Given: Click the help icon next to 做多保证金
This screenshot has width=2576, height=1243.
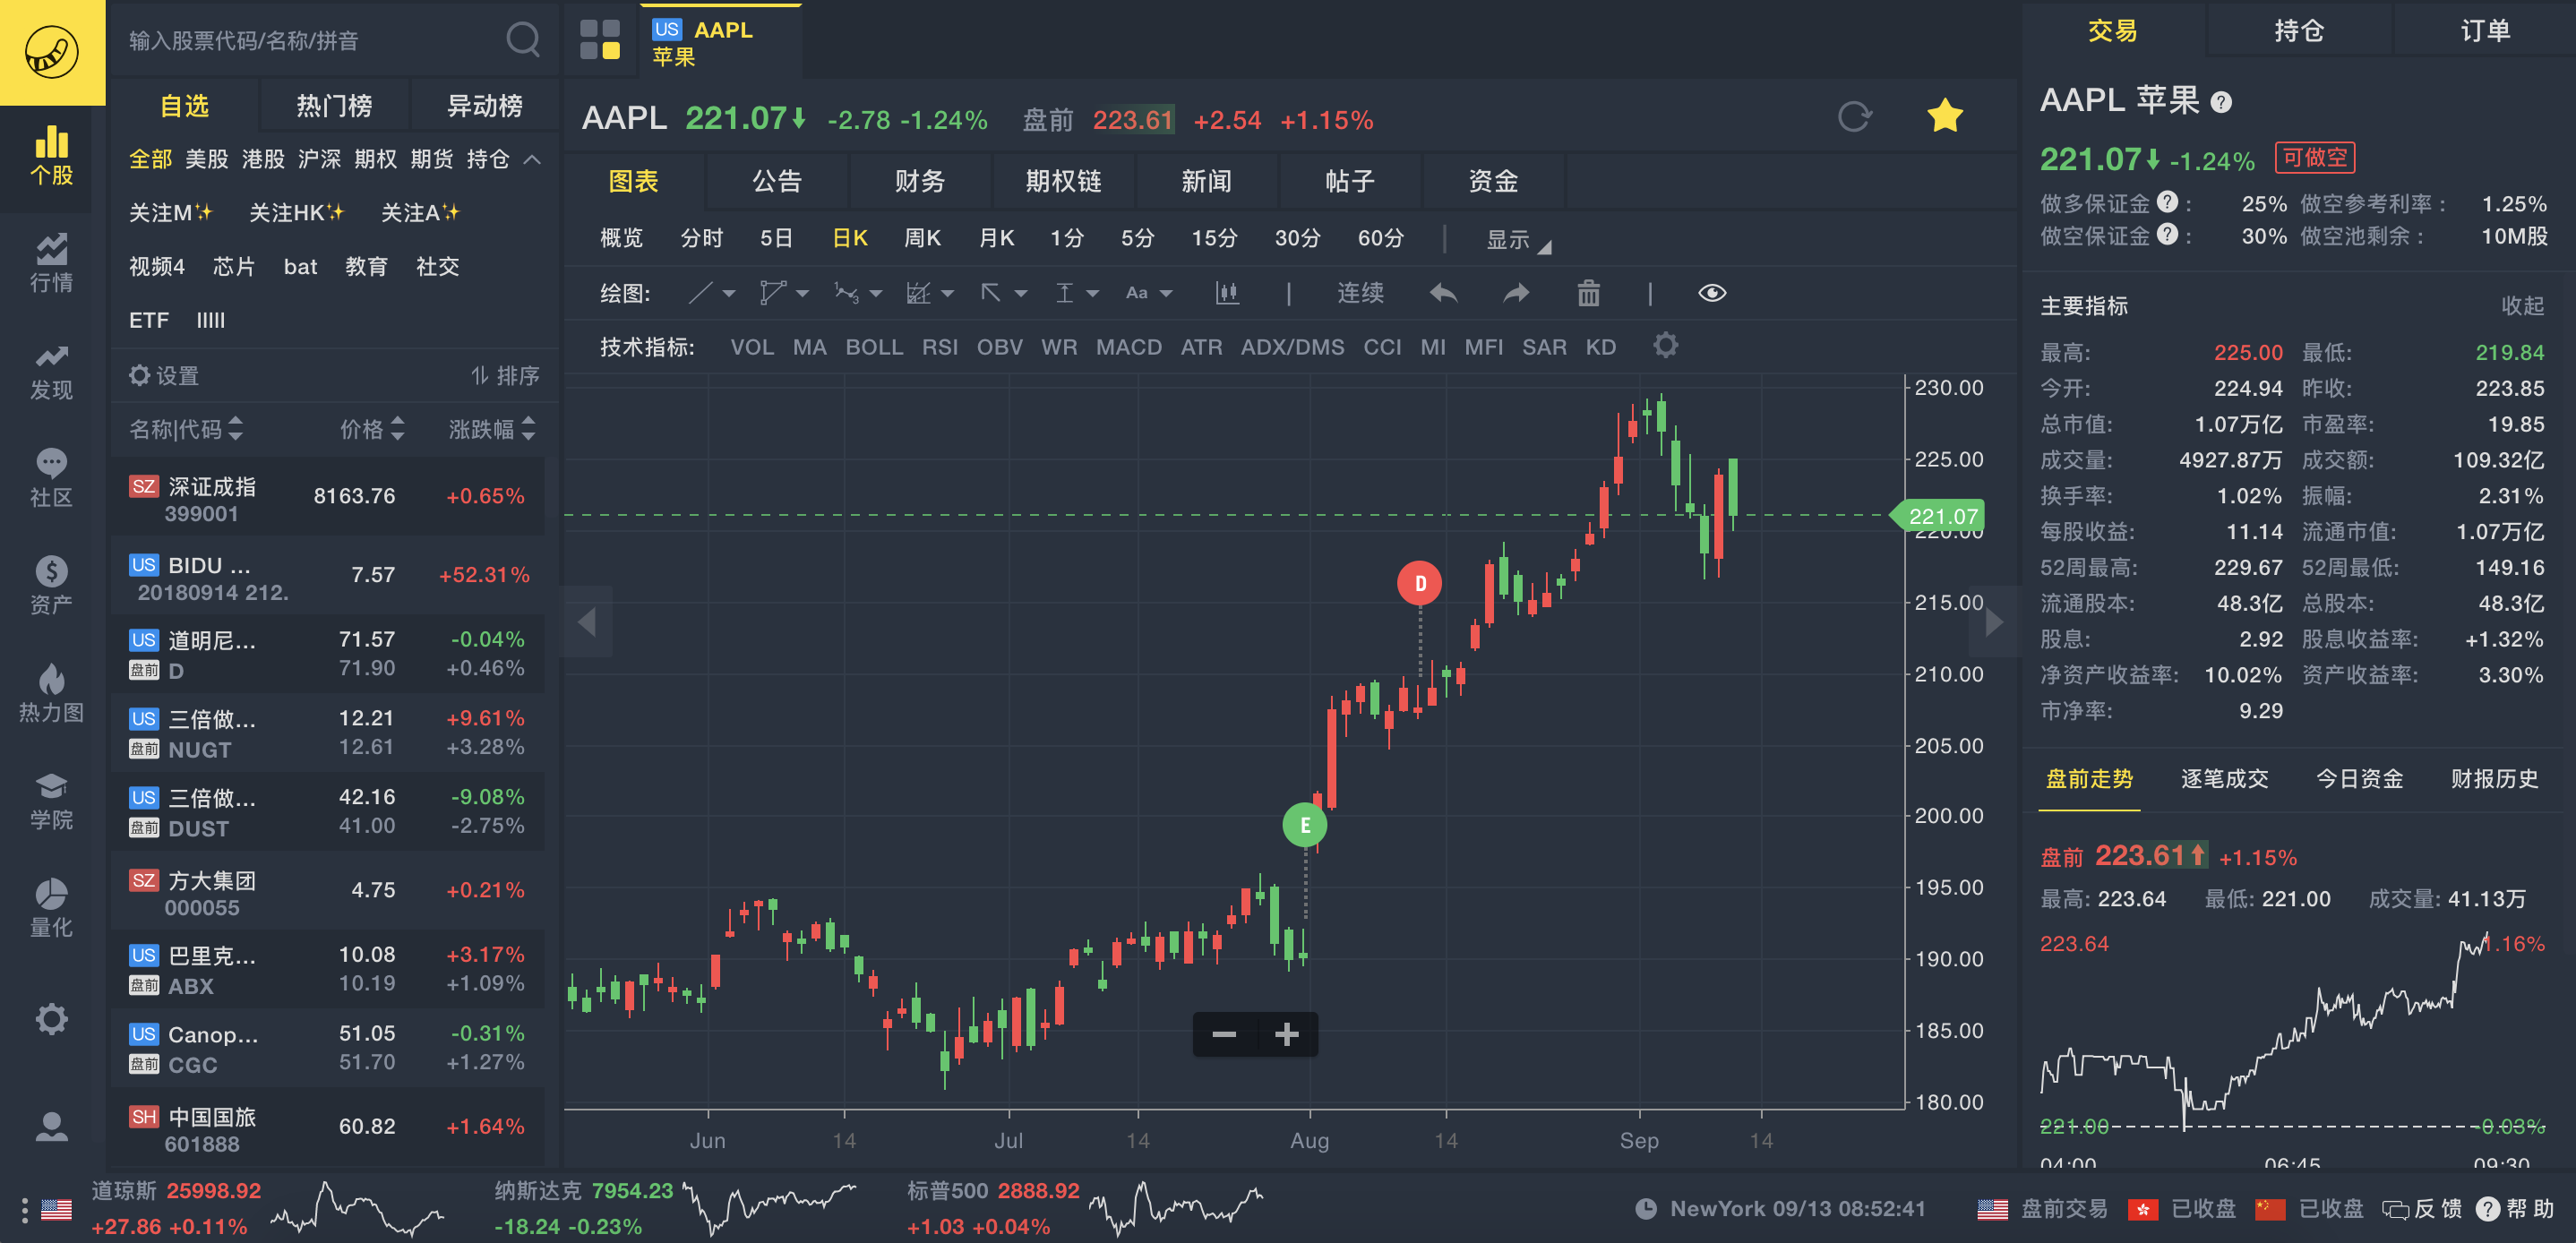Looking at the screenshot, I should (x=2167, y=202).
